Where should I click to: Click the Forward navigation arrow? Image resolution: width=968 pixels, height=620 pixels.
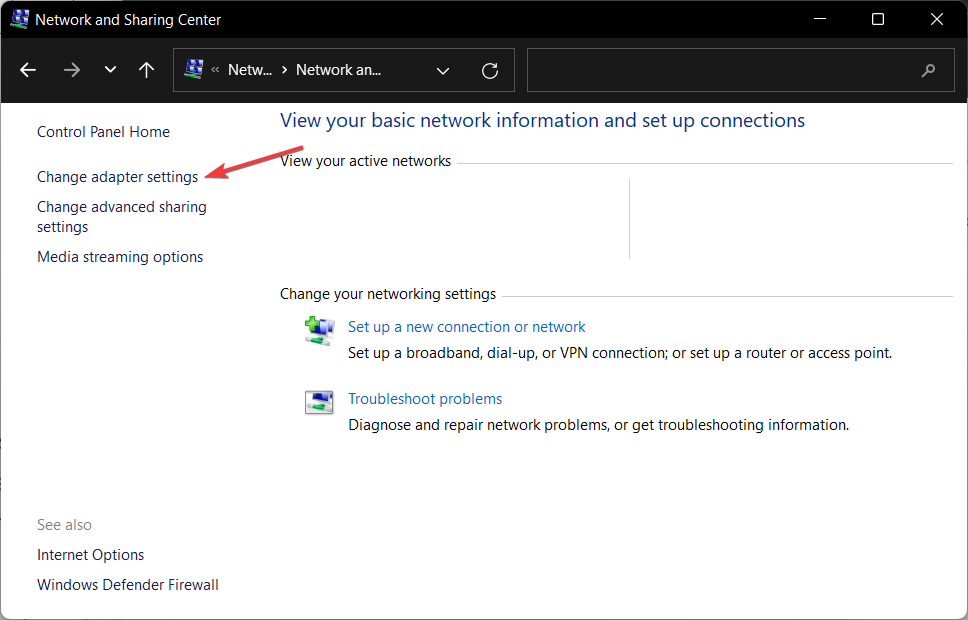[x=71, y=70]
